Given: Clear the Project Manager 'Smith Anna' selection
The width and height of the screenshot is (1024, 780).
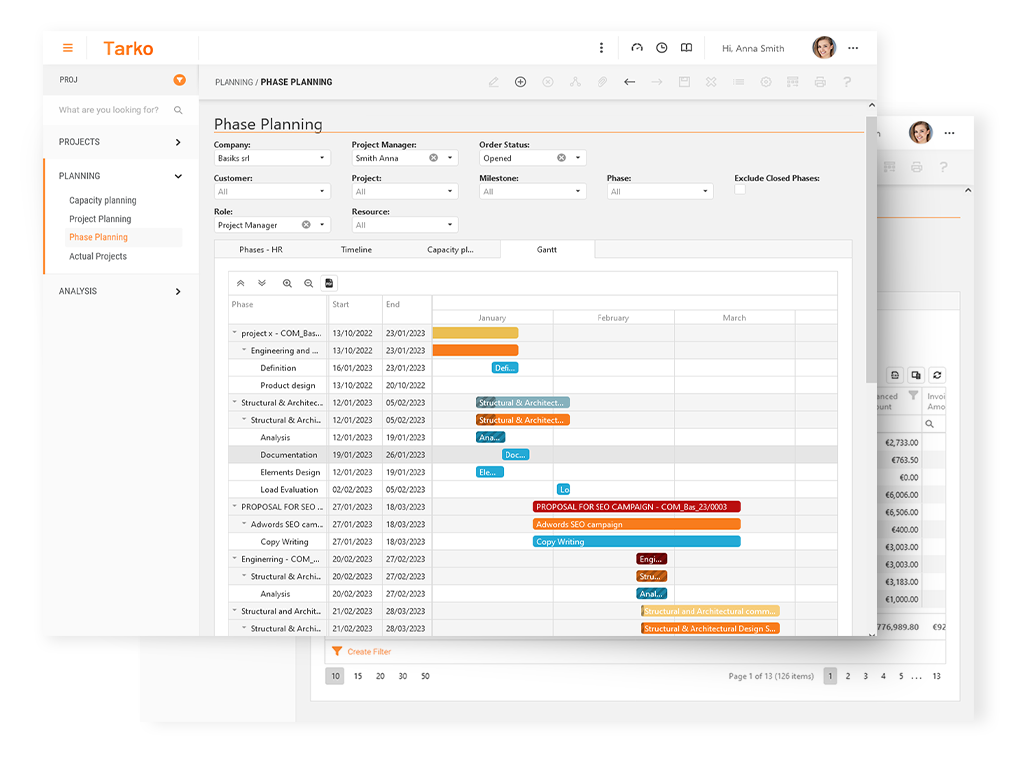Looking at the screenshot, I should click(434, 158).
